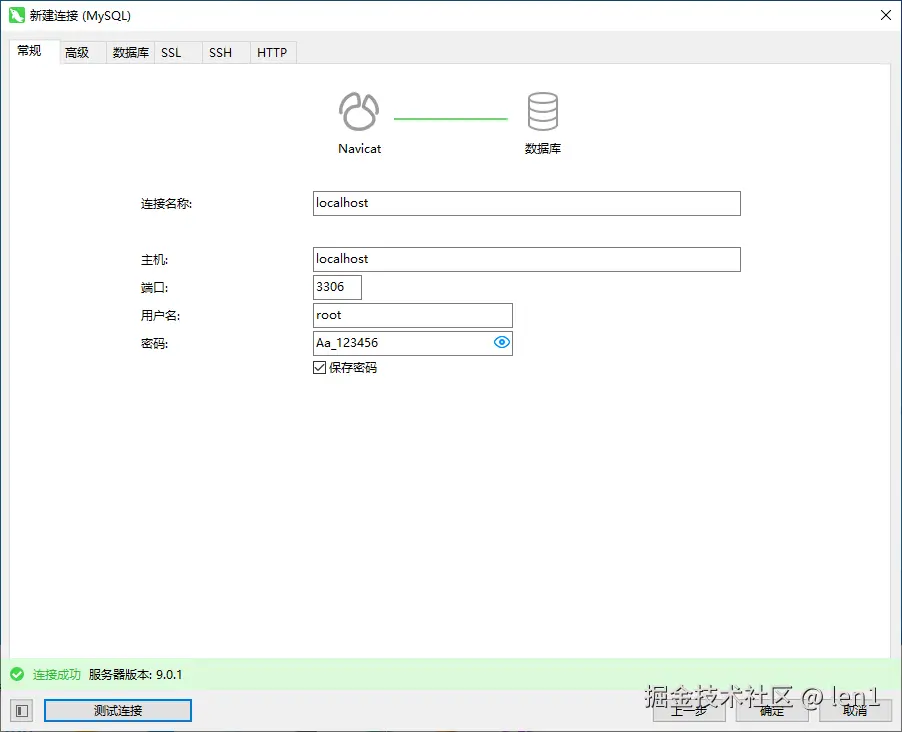The image size is (902, 732).
Task: Focus the 端口 field showing 3306
Action: click(337, 287)
